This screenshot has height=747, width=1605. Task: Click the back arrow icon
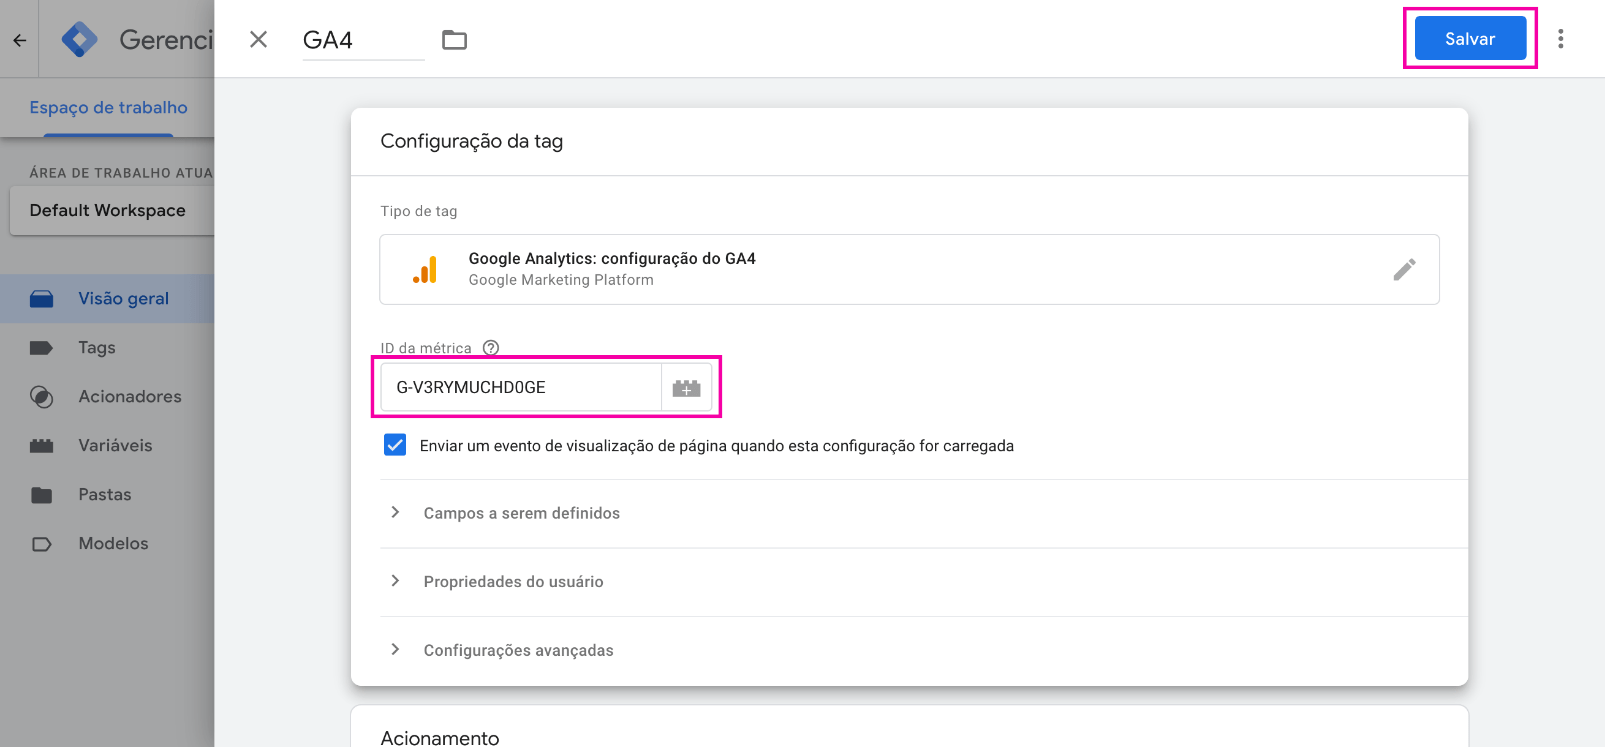tap(19, 40)
